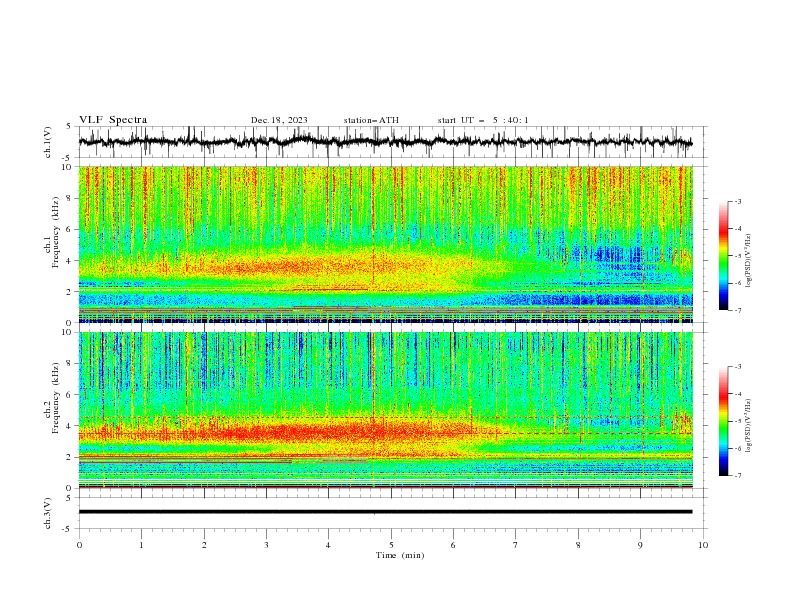Image resolution: width=792 pixels, height=612 pixels.
Task: Click the '-5' tick on ch.1 color bar
Action: pos(737,256)
